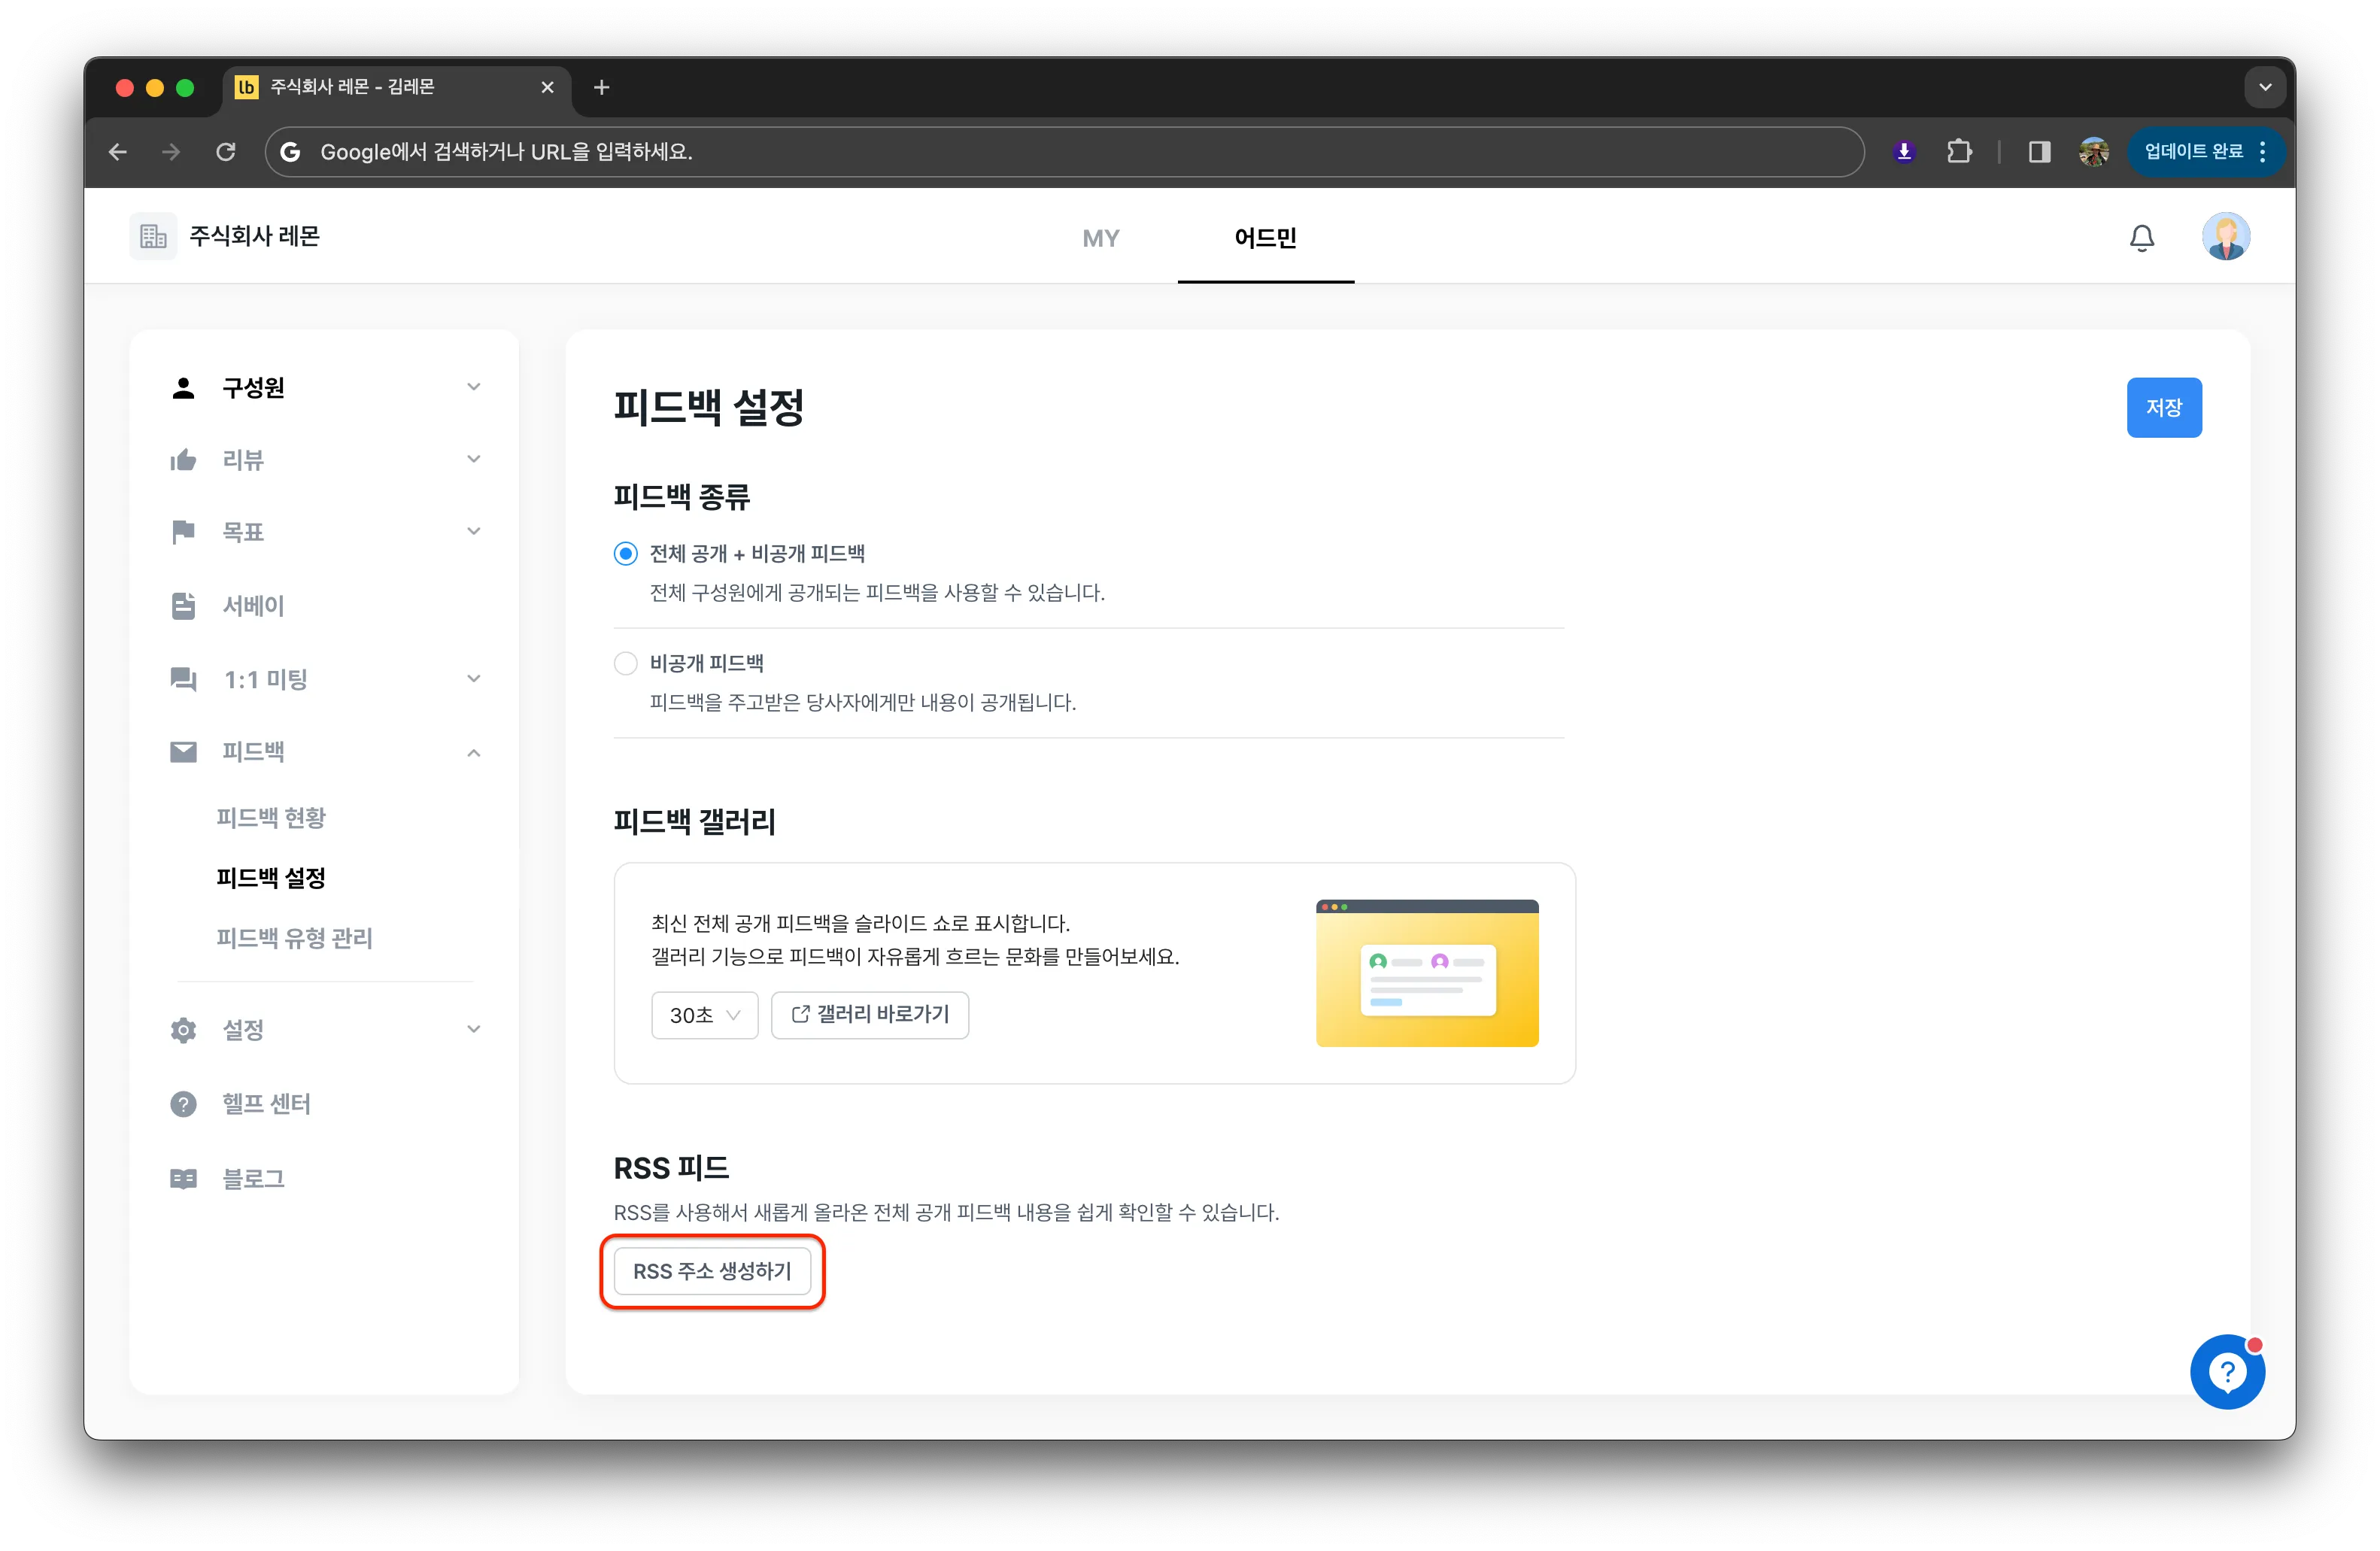The image size is (2380, 1551).
Task: Click the 리뷰 thumbs-up icon
Action: click(x=183, y=460)
